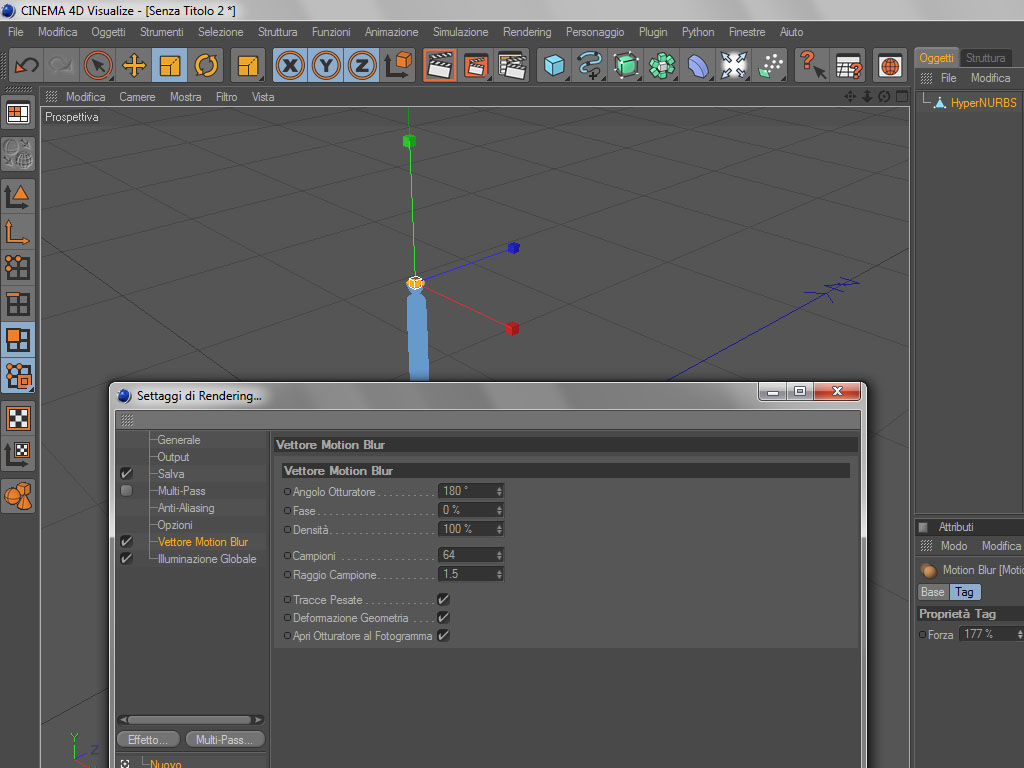Toggle the X axis lock
The image size is (1024, 768).
[x=290, y=65]
